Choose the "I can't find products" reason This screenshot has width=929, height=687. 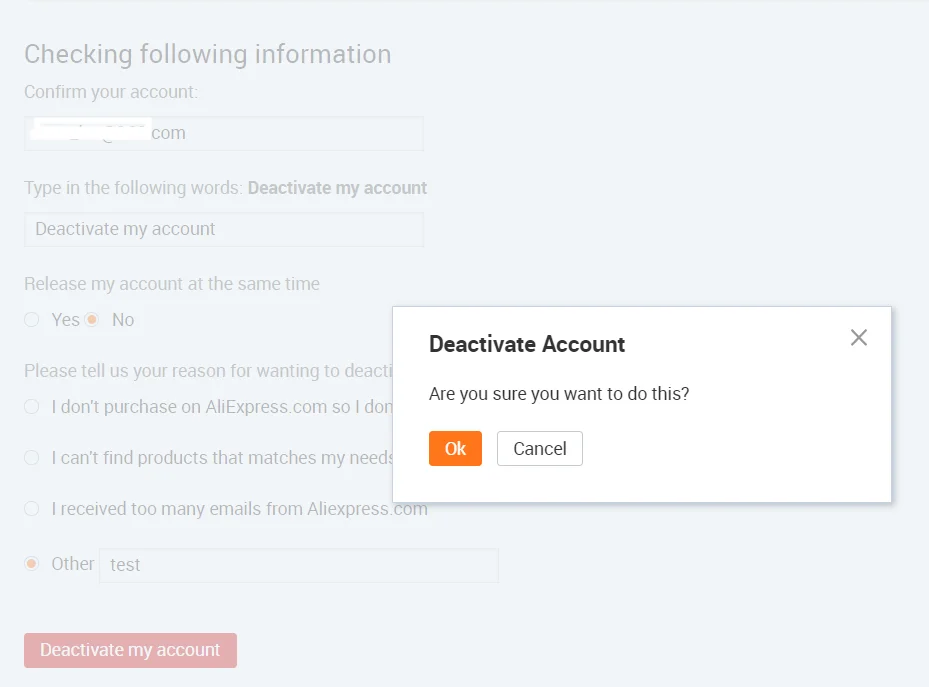tap(32, 458)
